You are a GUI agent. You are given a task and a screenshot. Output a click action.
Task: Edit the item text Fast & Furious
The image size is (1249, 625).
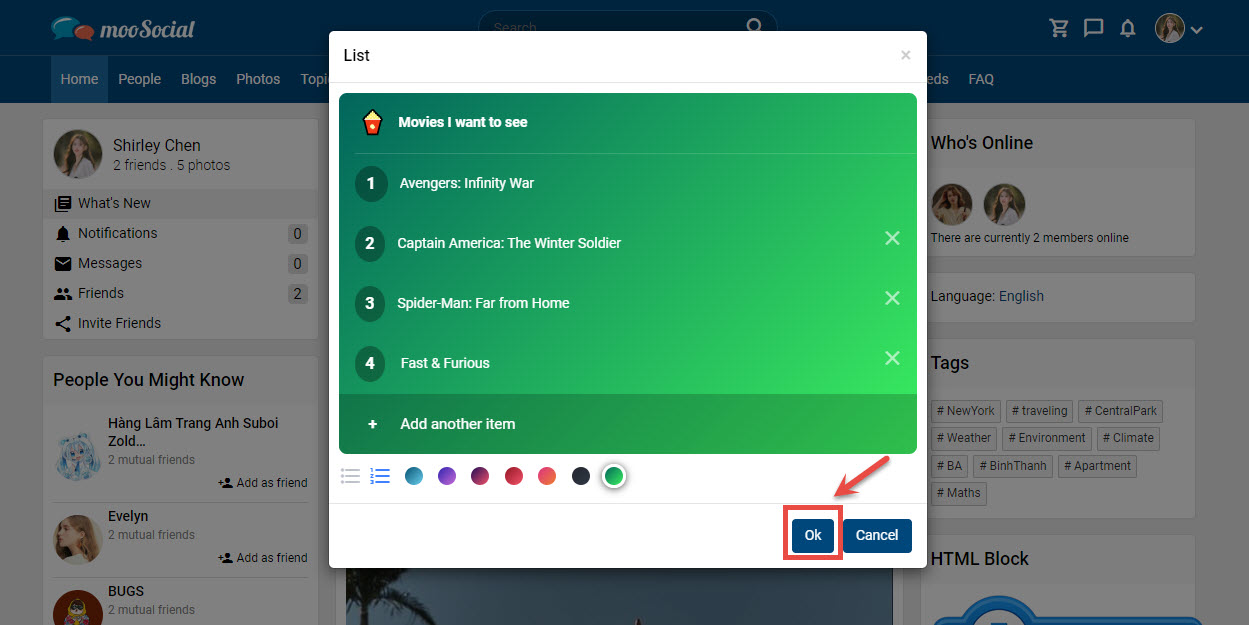pos(445,363)
